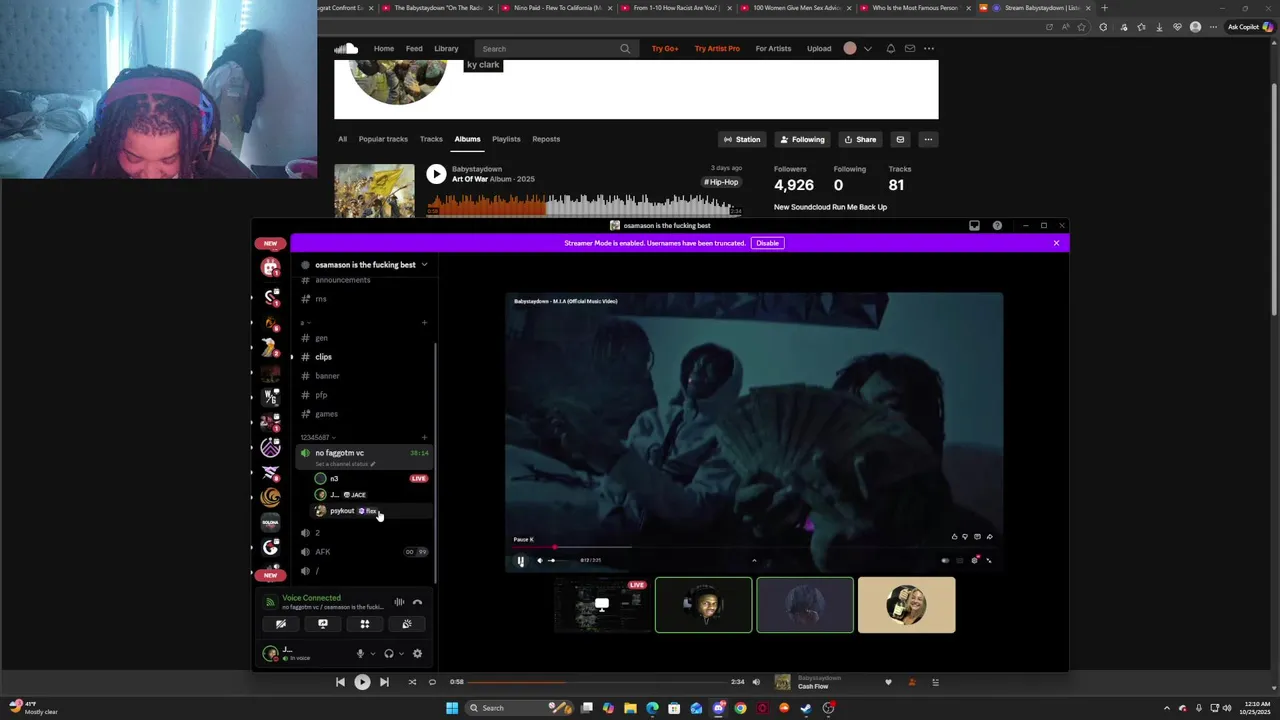Expand the SoundCloud profile avatar menu
Viewport: 1280px width, 720px height.
(x=867, y=48)
